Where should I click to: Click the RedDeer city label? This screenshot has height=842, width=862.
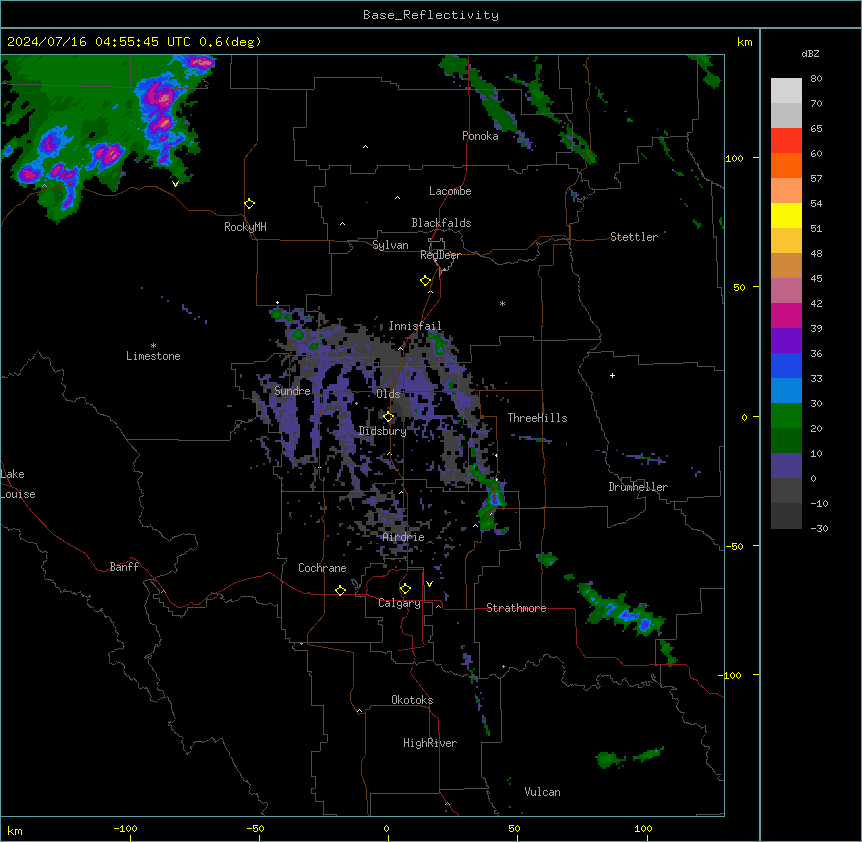point(440,255)
